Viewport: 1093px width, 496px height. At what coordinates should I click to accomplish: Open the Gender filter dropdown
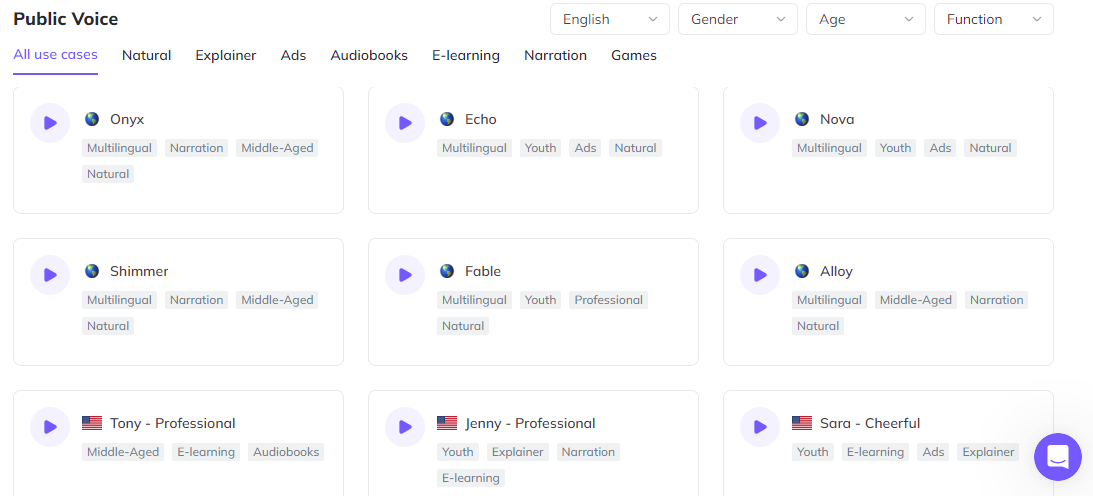(737, 20)
